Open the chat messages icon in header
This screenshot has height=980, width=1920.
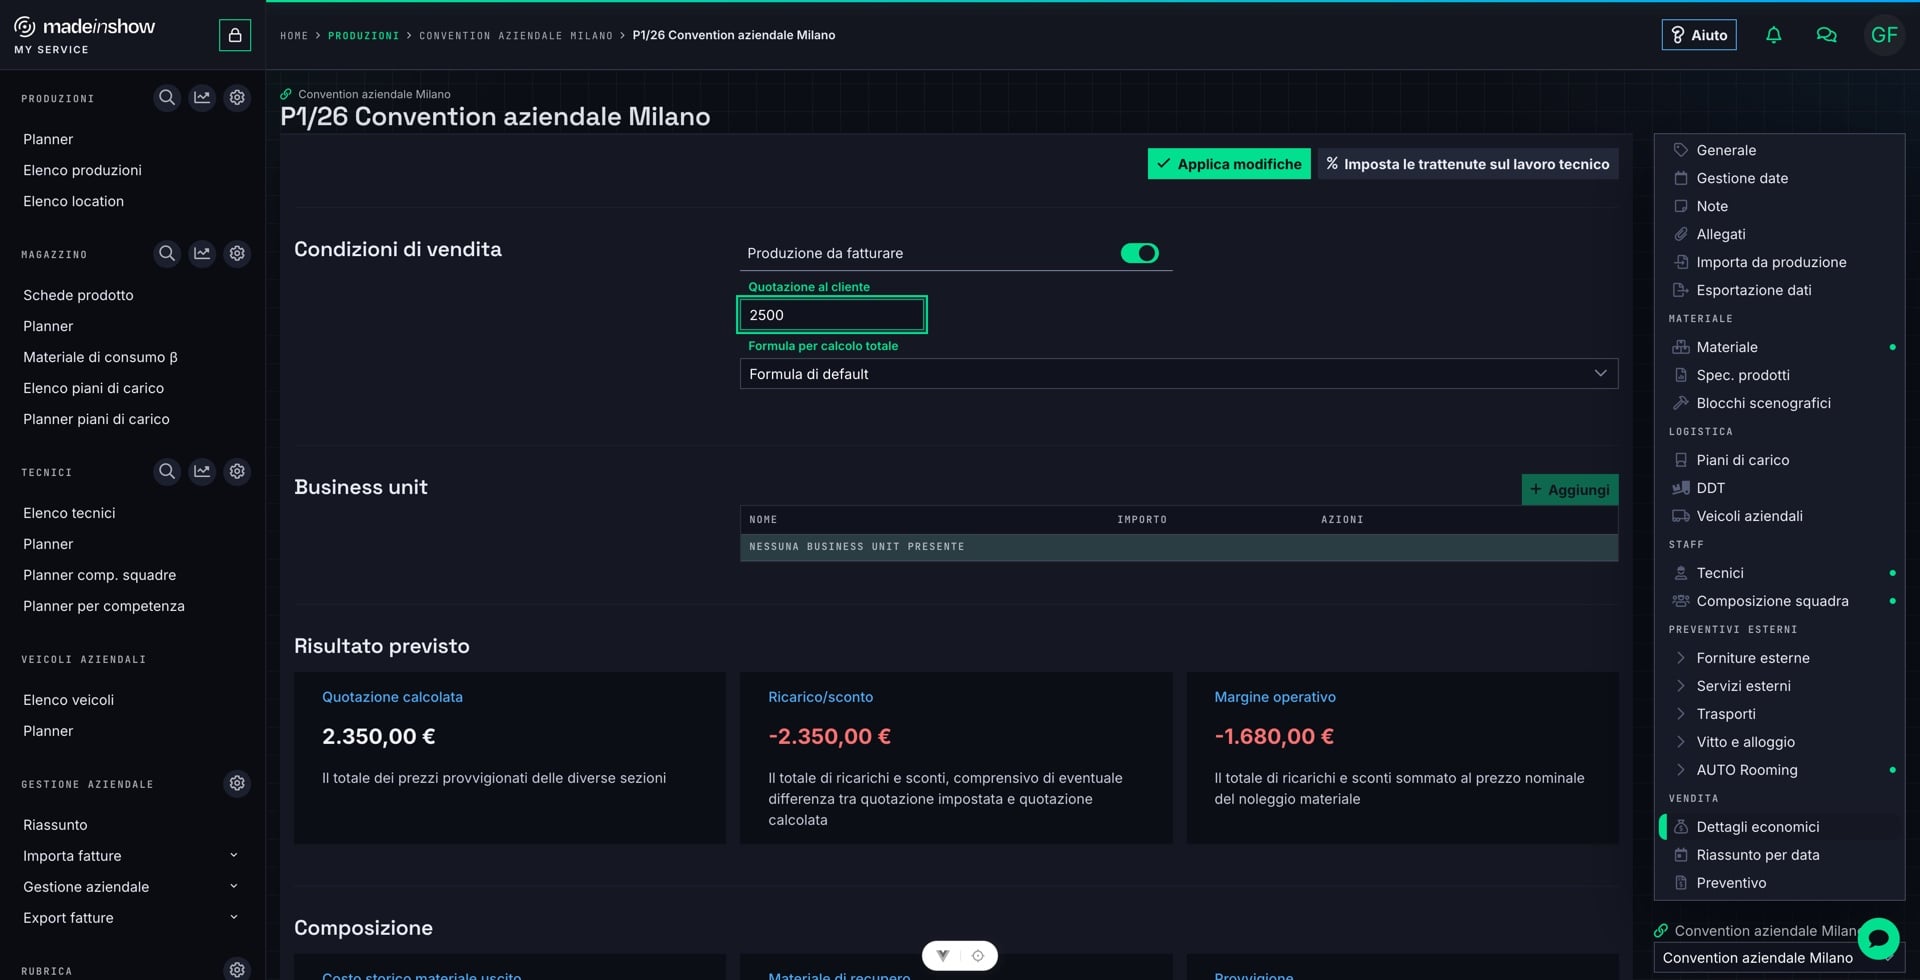point(1826,35)
